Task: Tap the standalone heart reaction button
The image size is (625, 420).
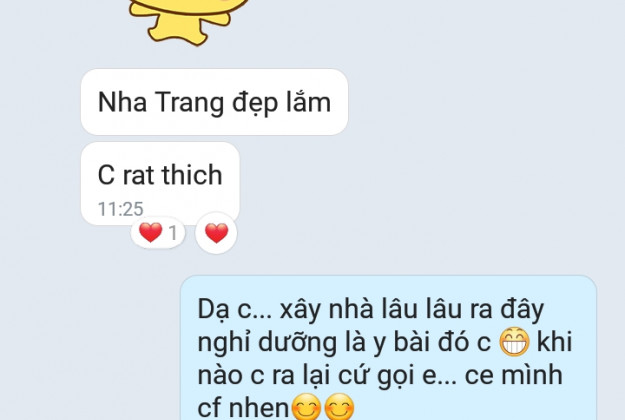Action: pos(216,233)
